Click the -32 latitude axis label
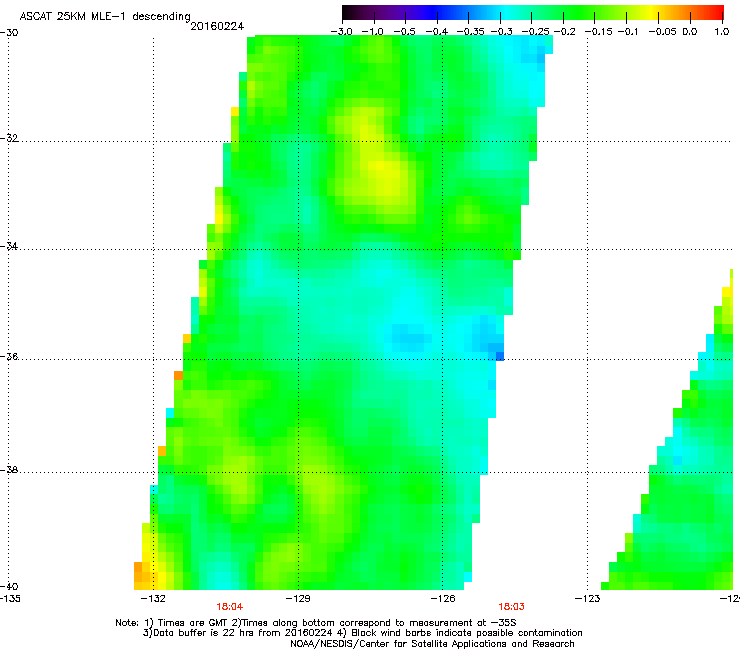 9,138
